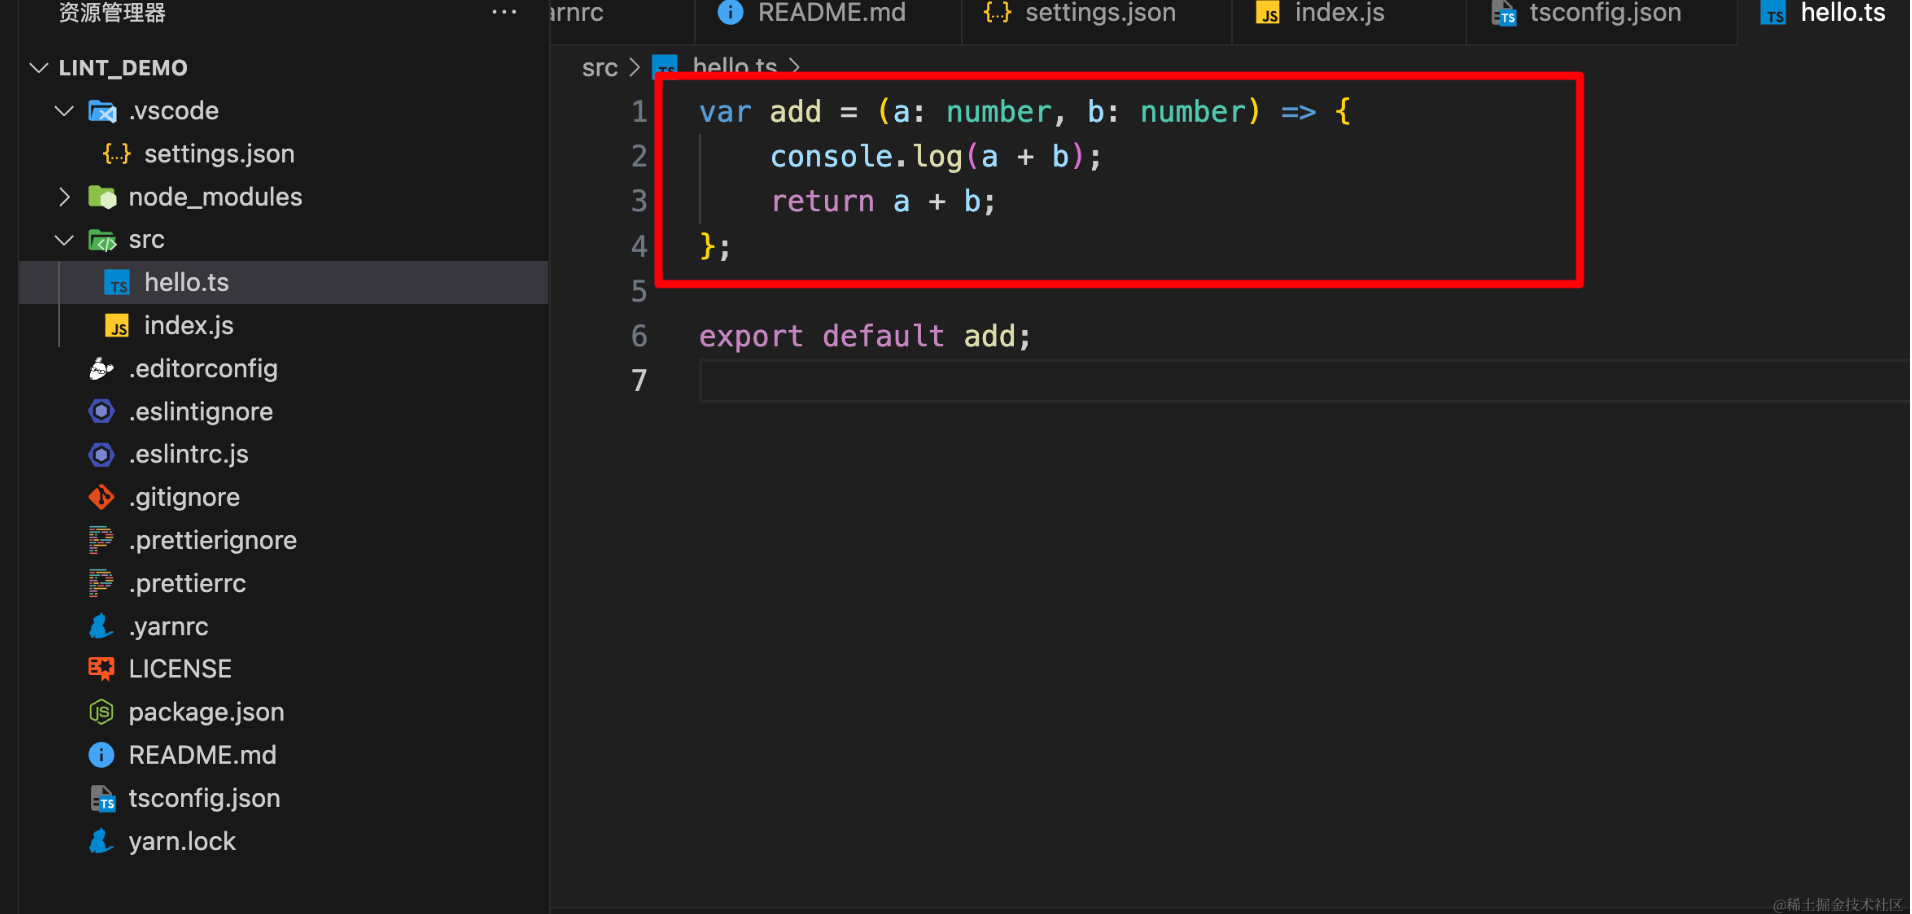Click the LICENSE certificate icon
The width and height of the screenshot is (1912, 914).
[101, 669]
